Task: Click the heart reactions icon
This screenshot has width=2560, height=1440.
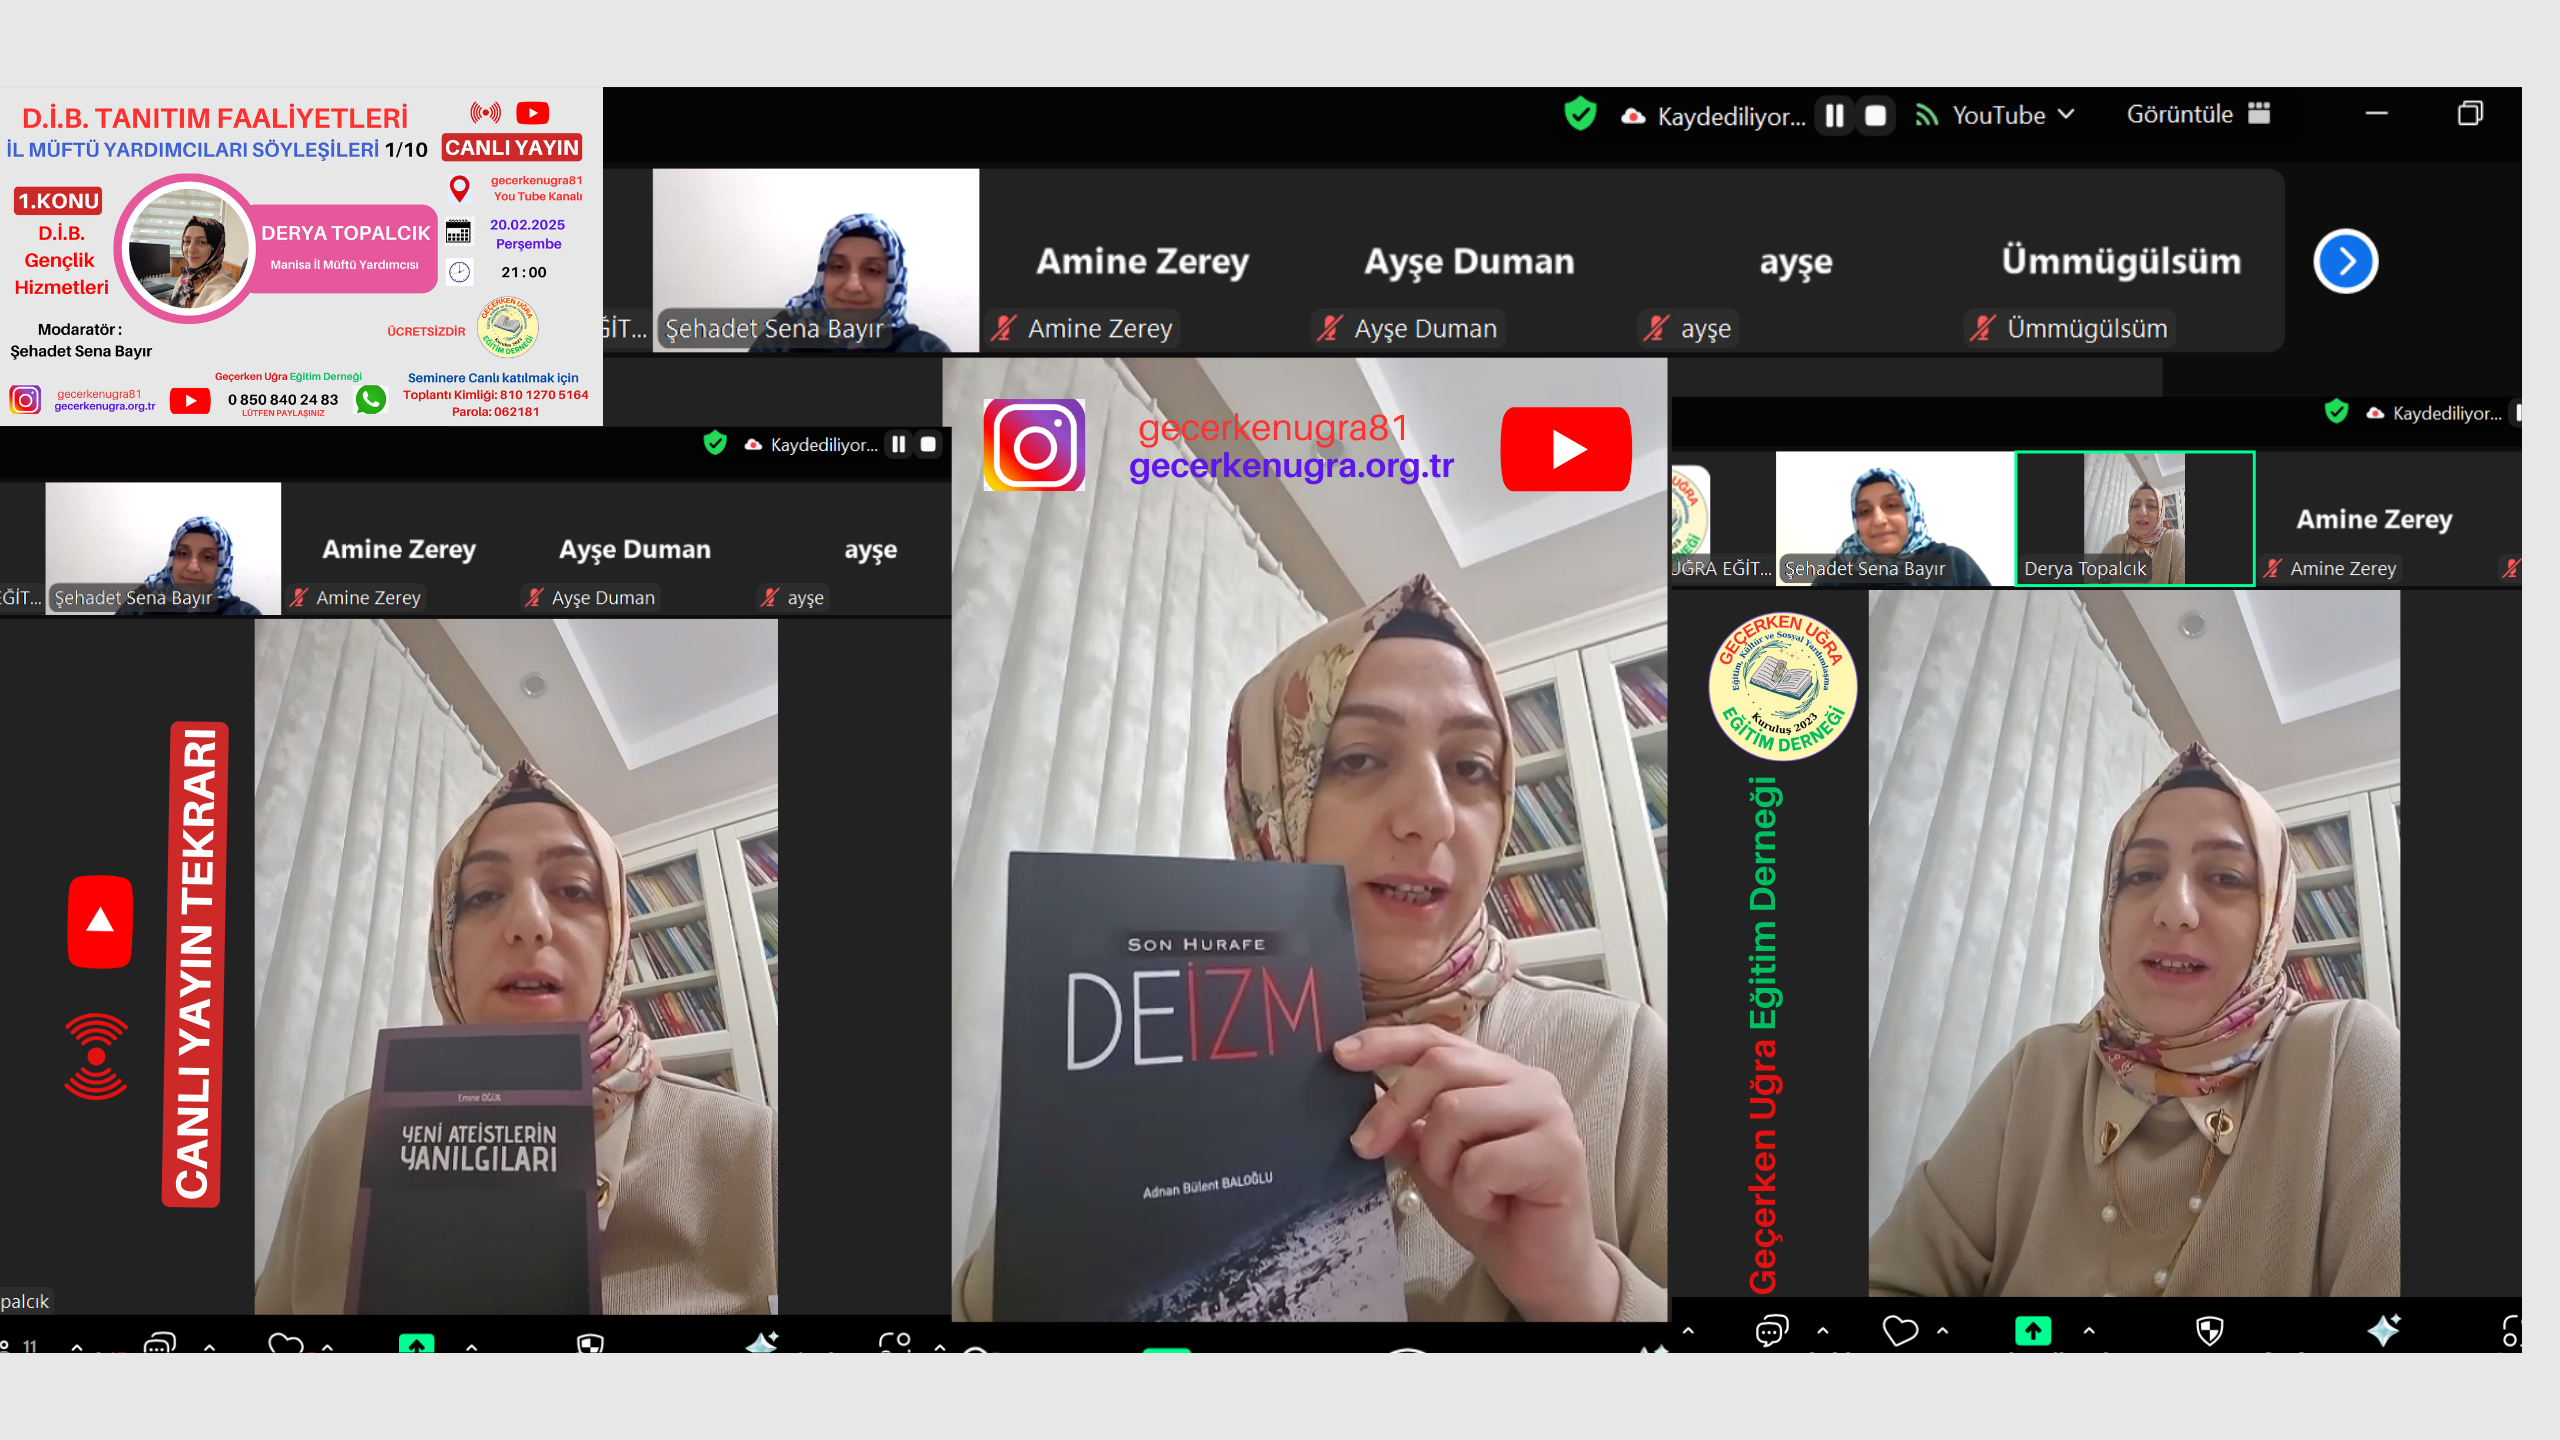Action: tap(1899, 1331)
